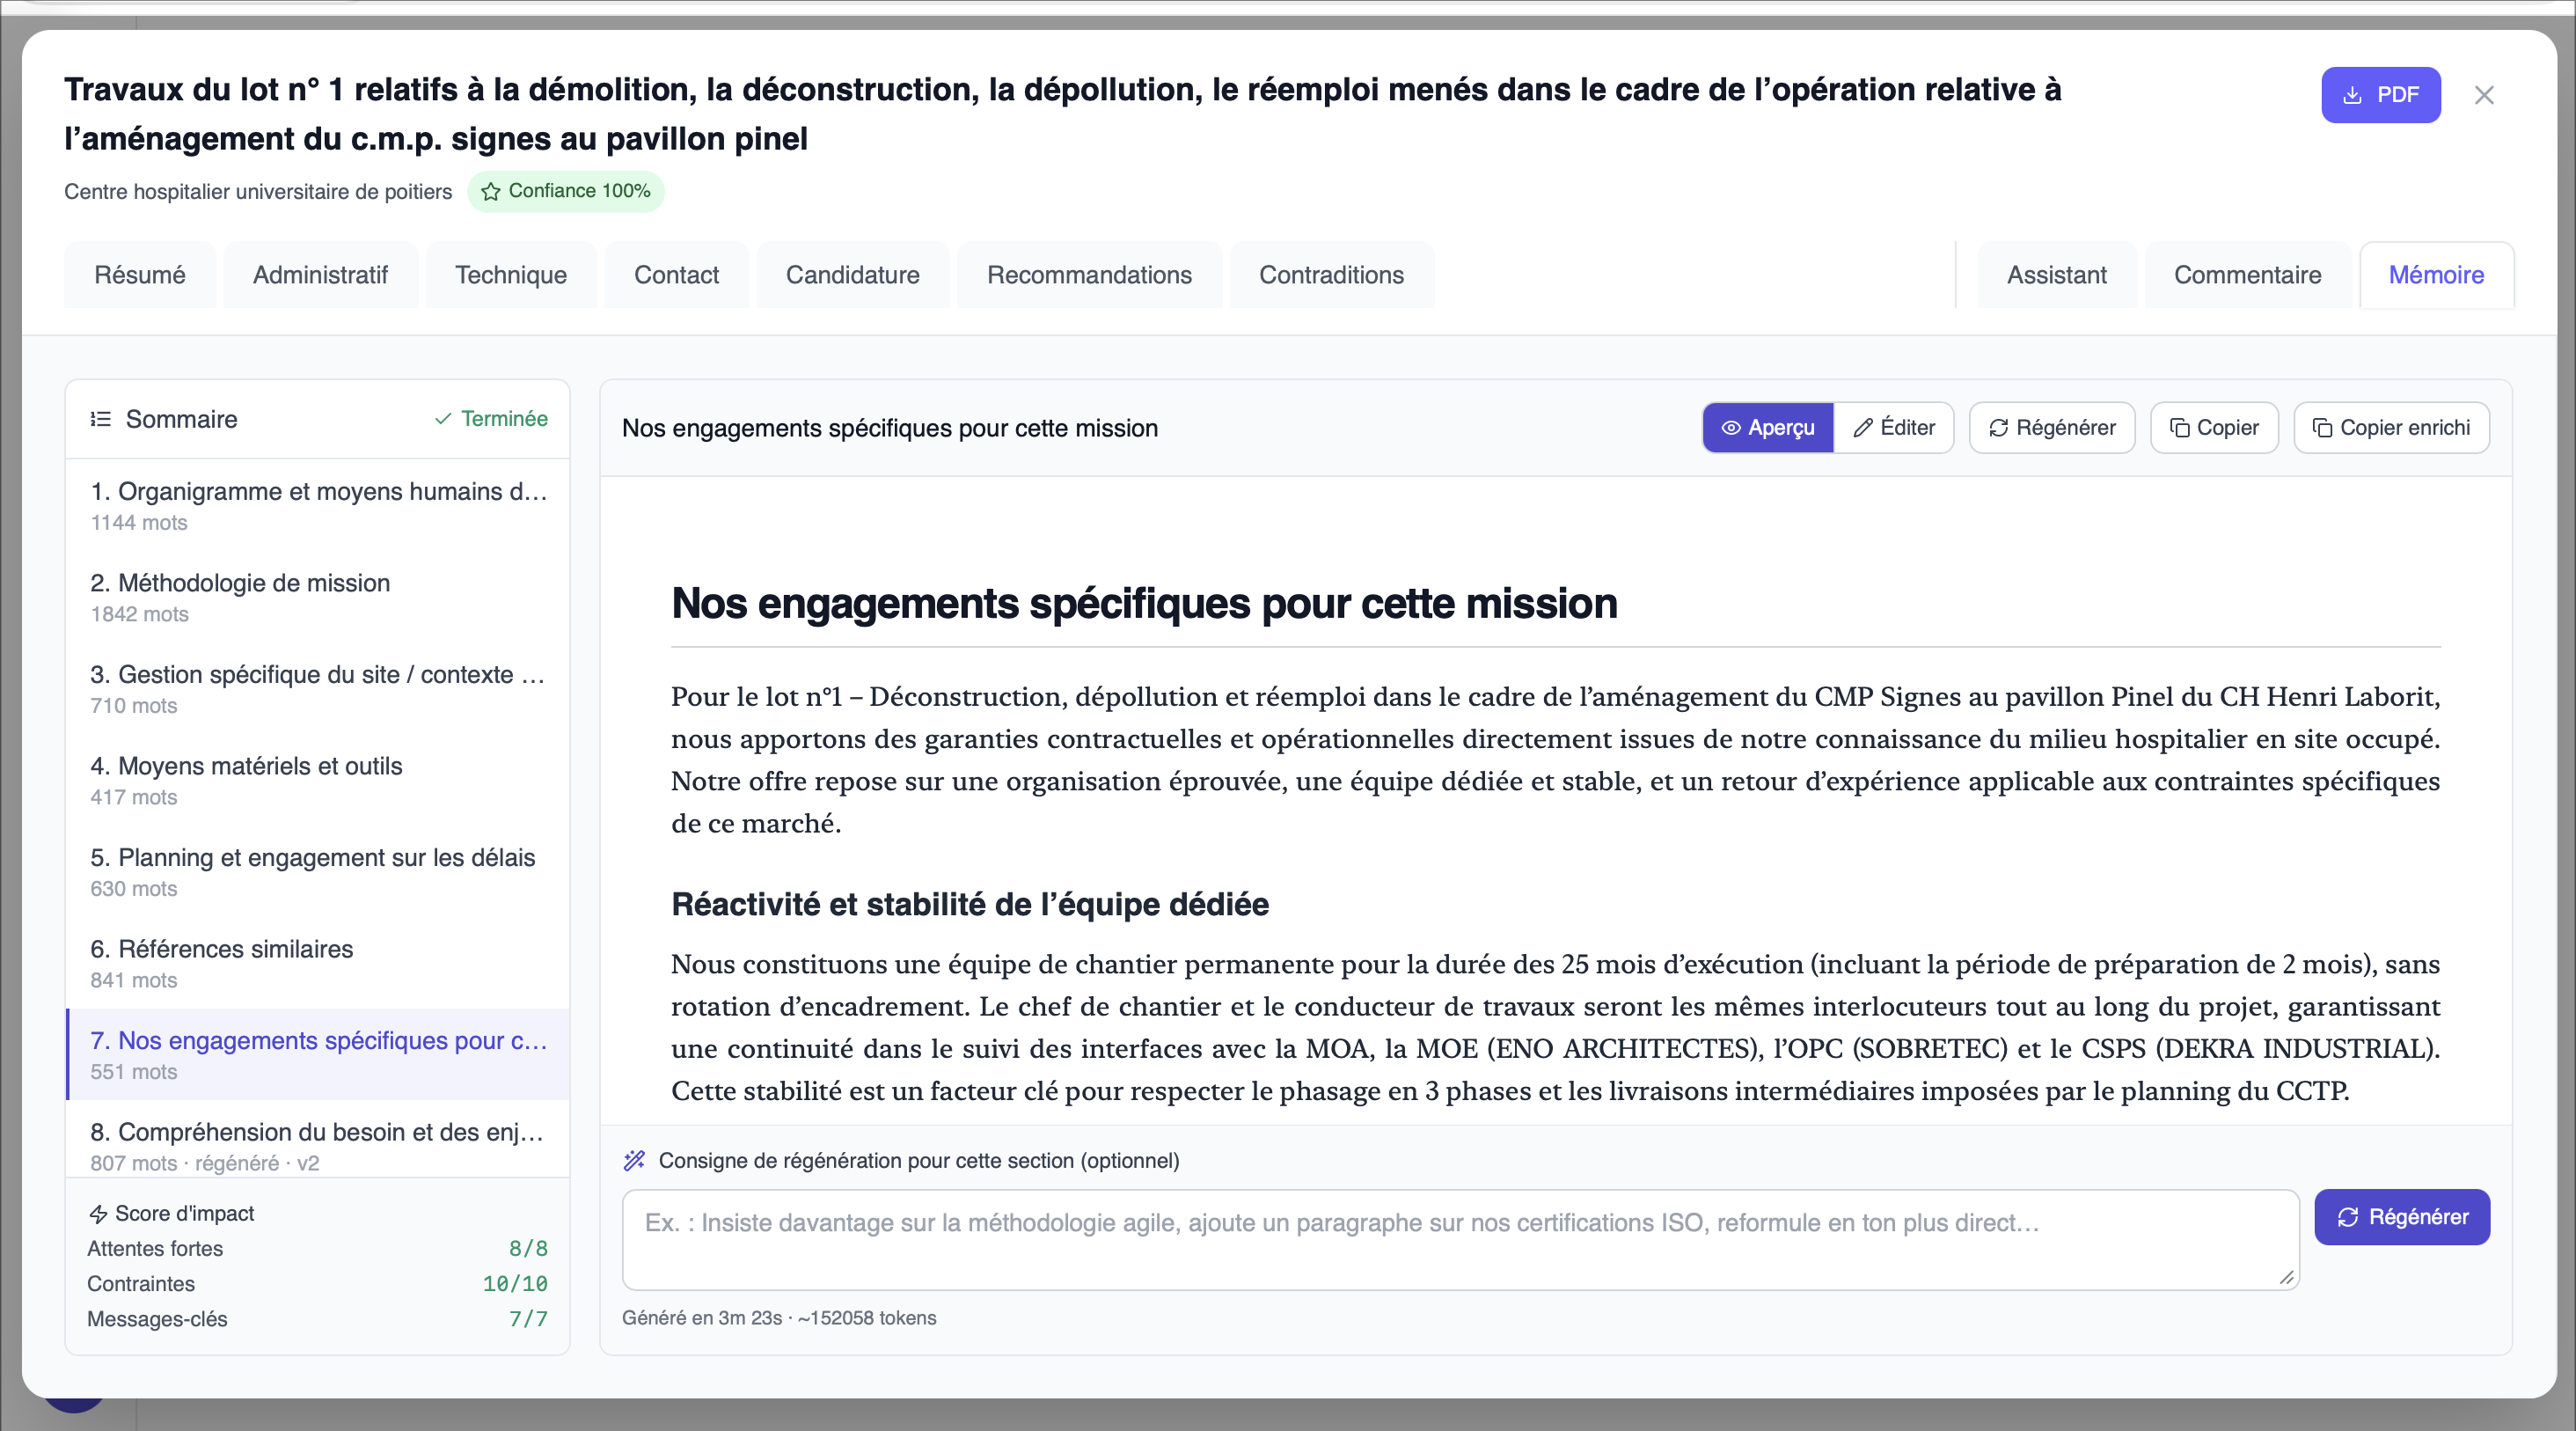Open section 2 Méthodologie de mission

[318, 597]
